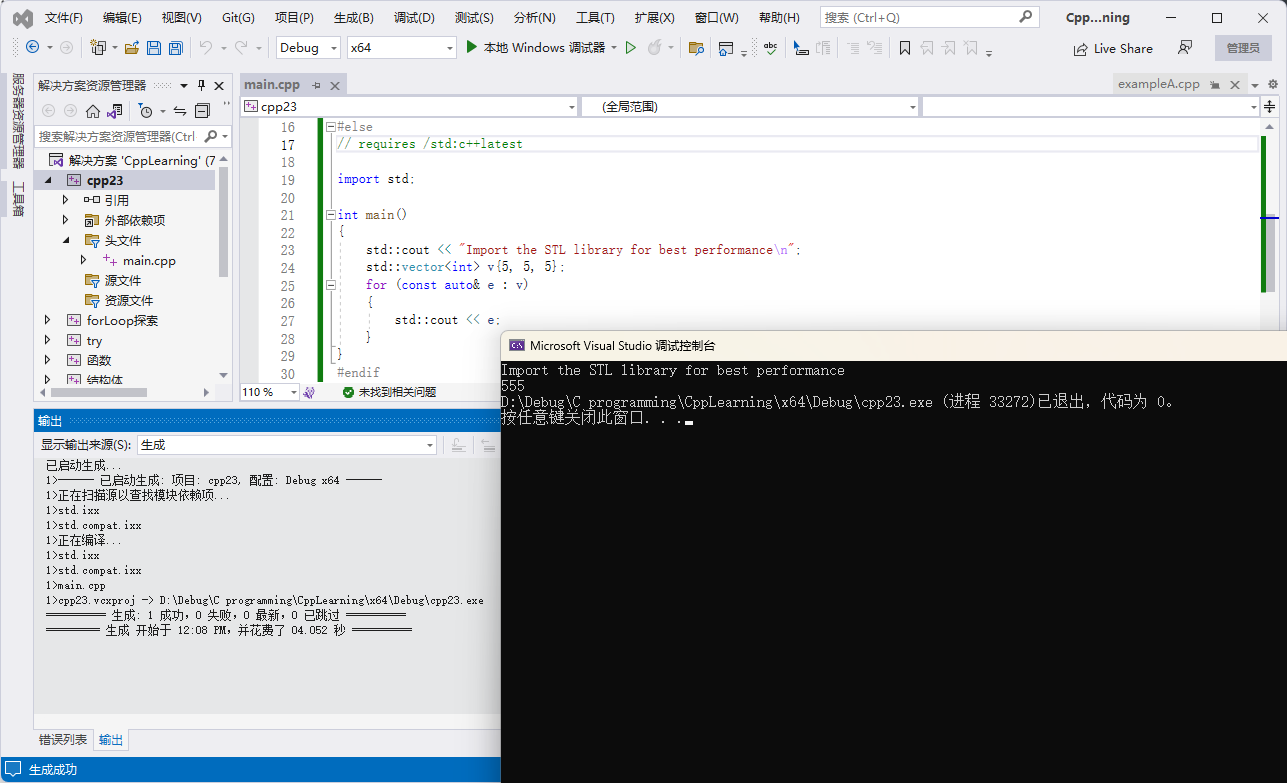
Task: Click the Live Share button
Action: point(1113,48)
